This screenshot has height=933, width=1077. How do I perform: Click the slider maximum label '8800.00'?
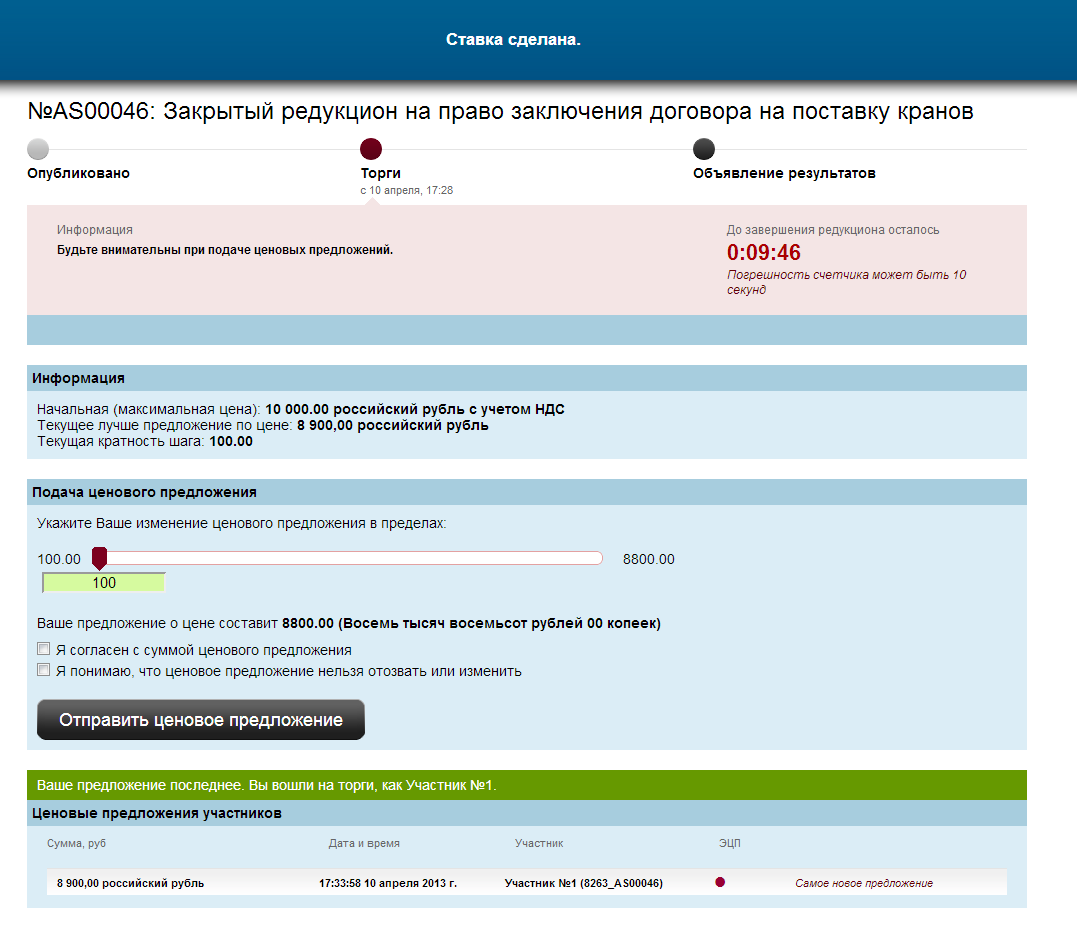click(648, 559)
